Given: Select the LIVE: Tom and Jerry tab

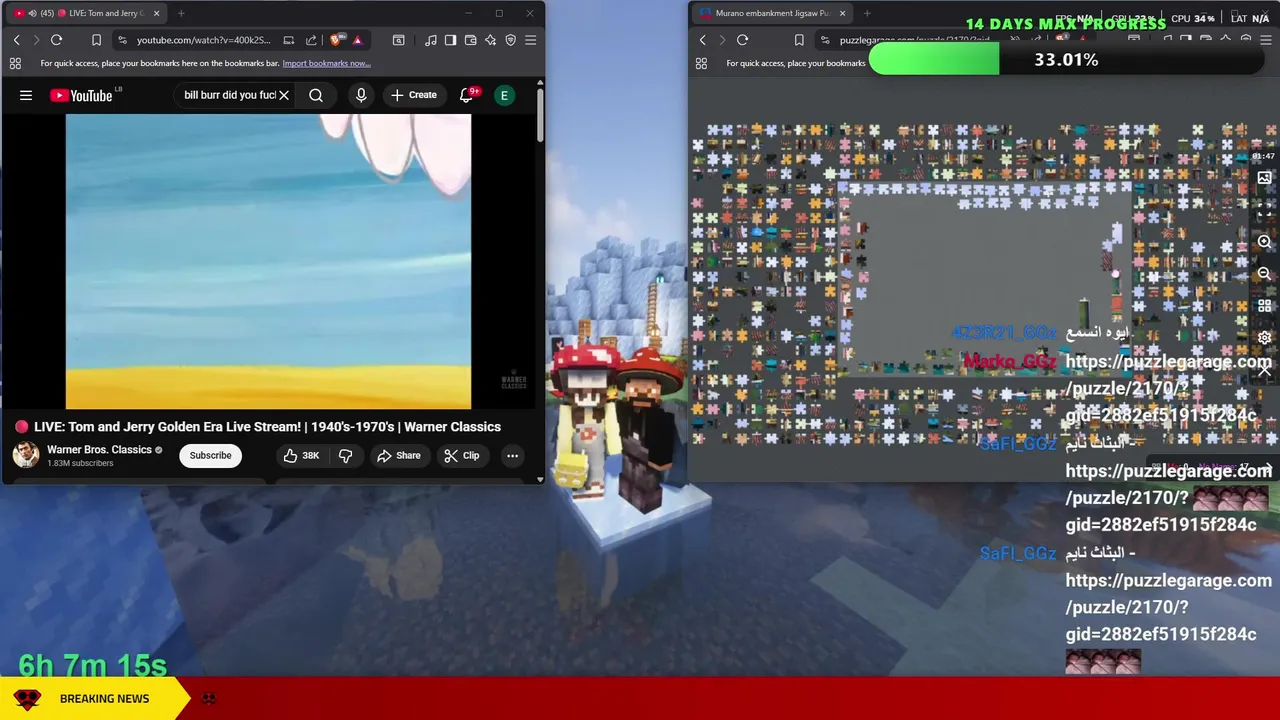Looking at the screenshot, I should click(88, 13).
